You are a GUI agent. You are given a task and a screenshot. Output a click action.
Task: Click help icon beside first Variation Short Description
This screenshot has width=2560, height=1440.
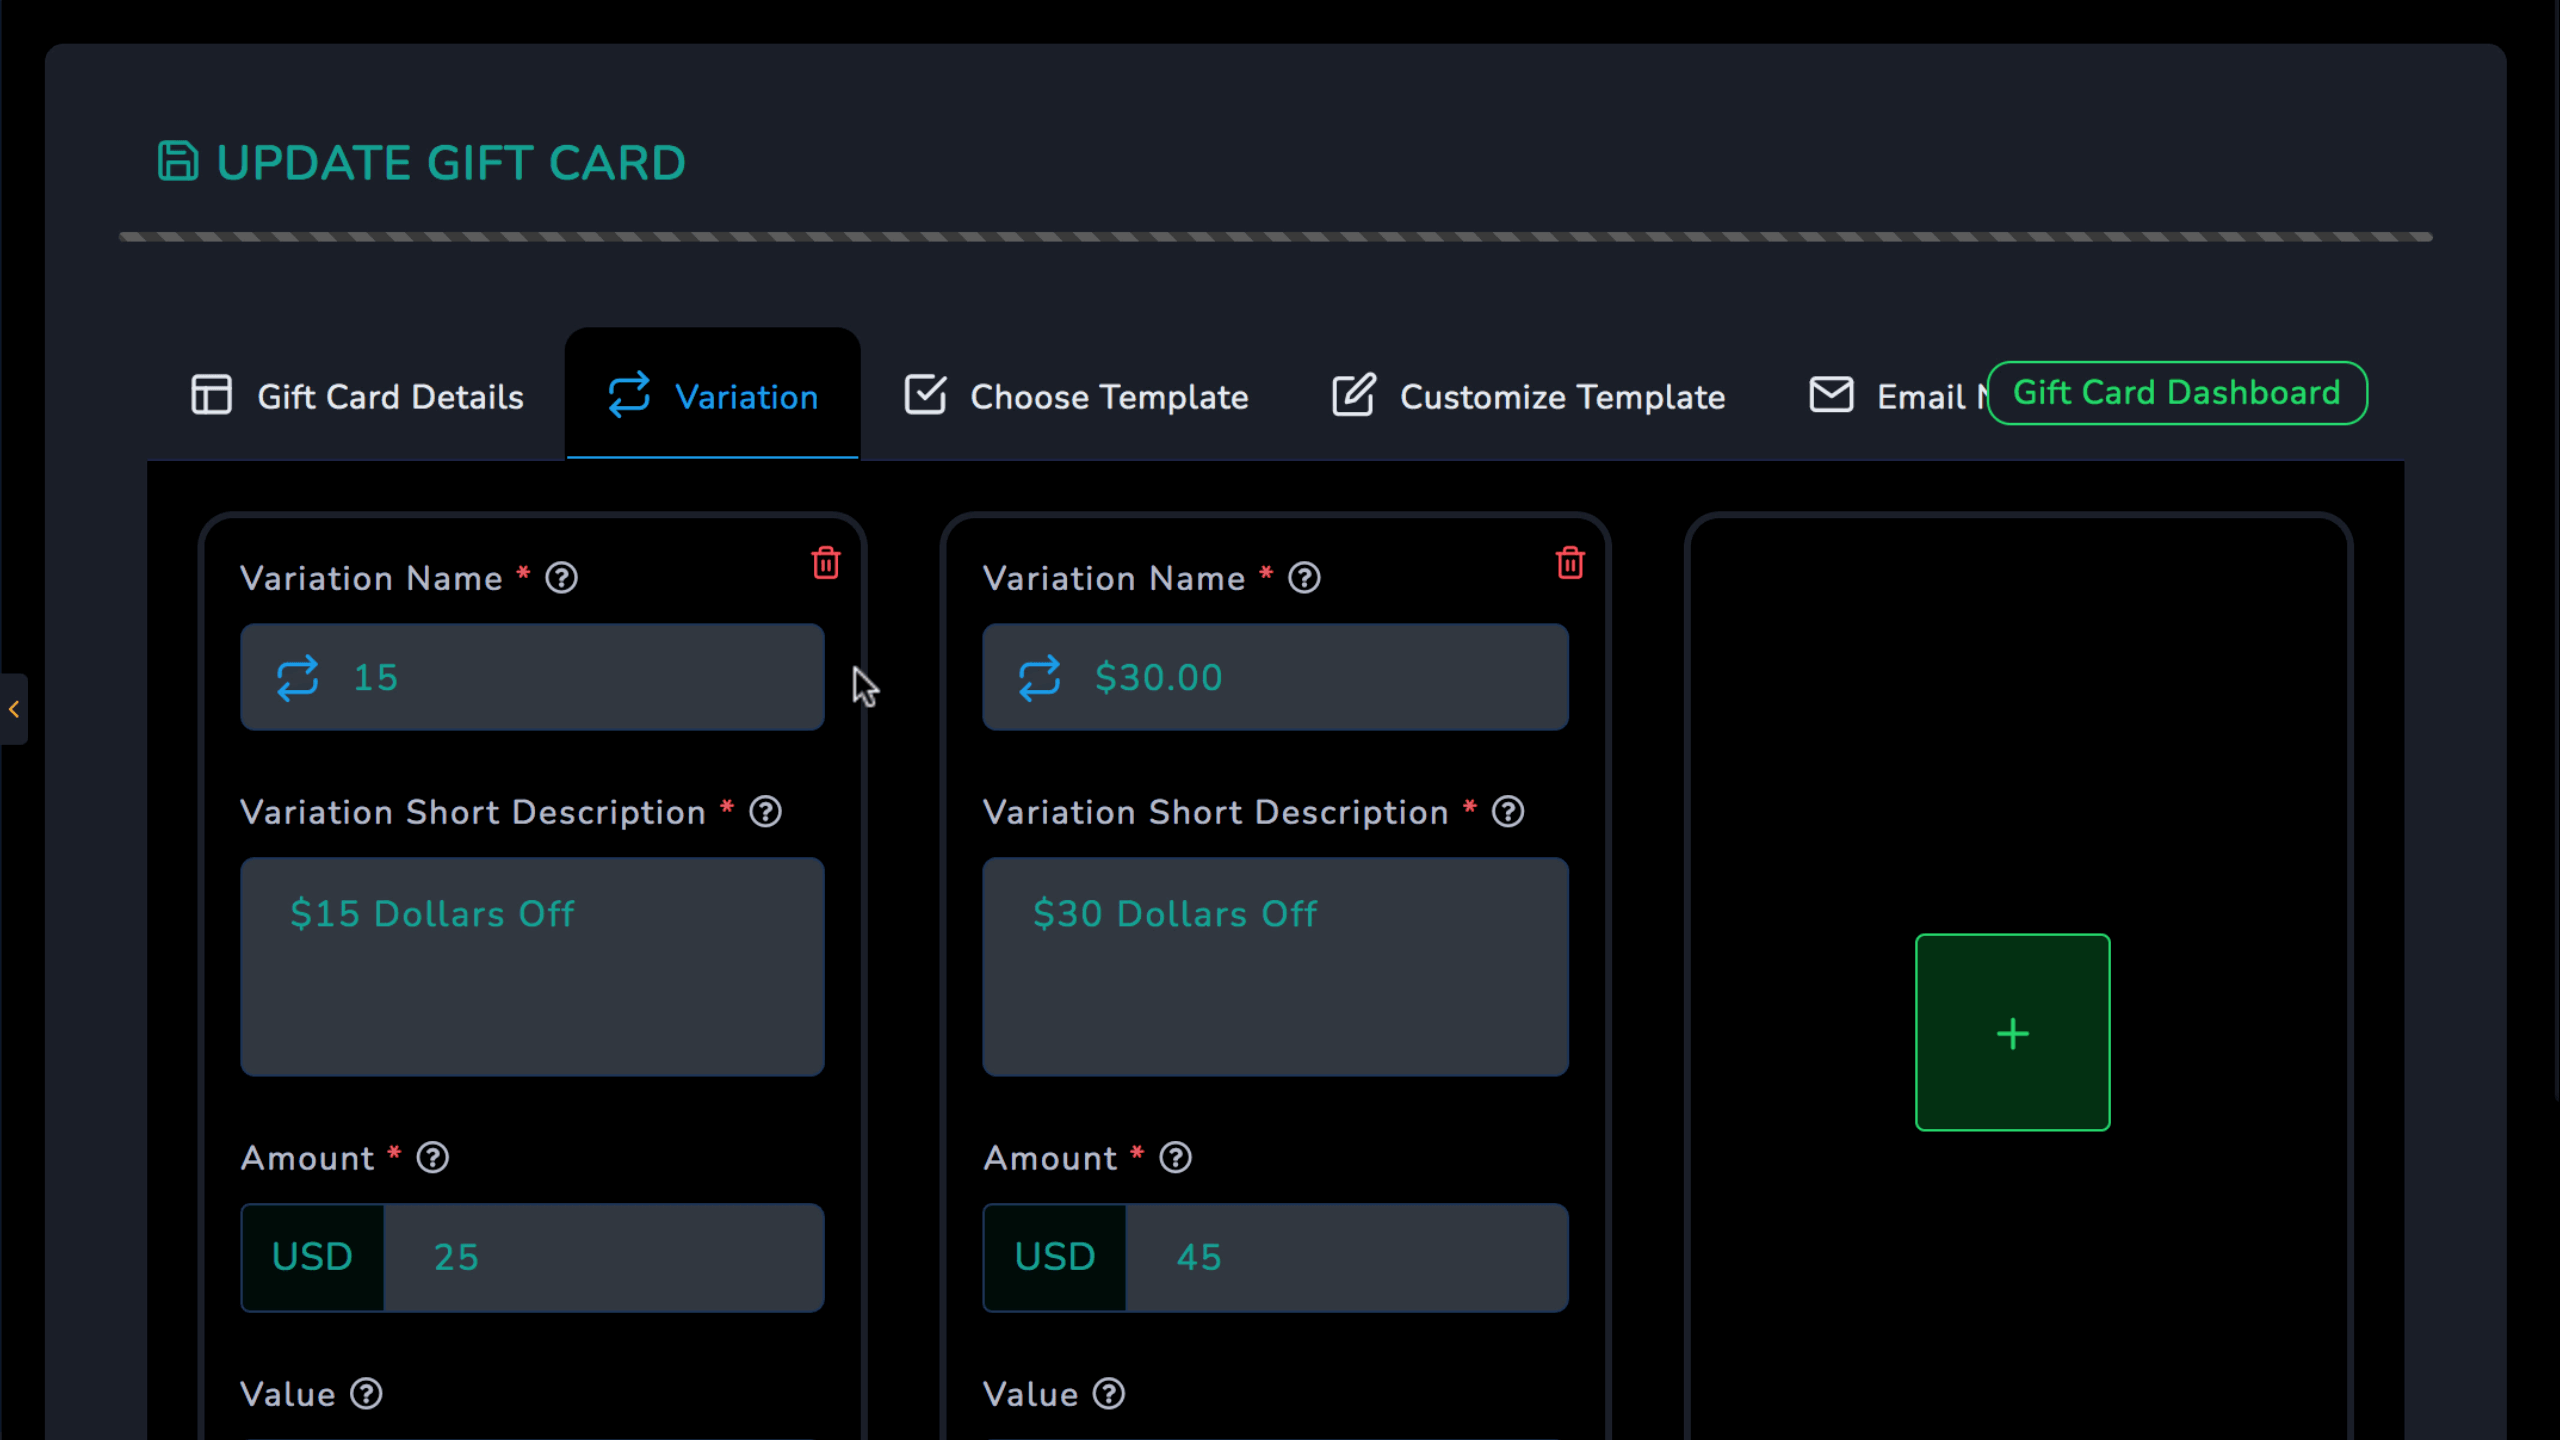click(x=765, y=812)
